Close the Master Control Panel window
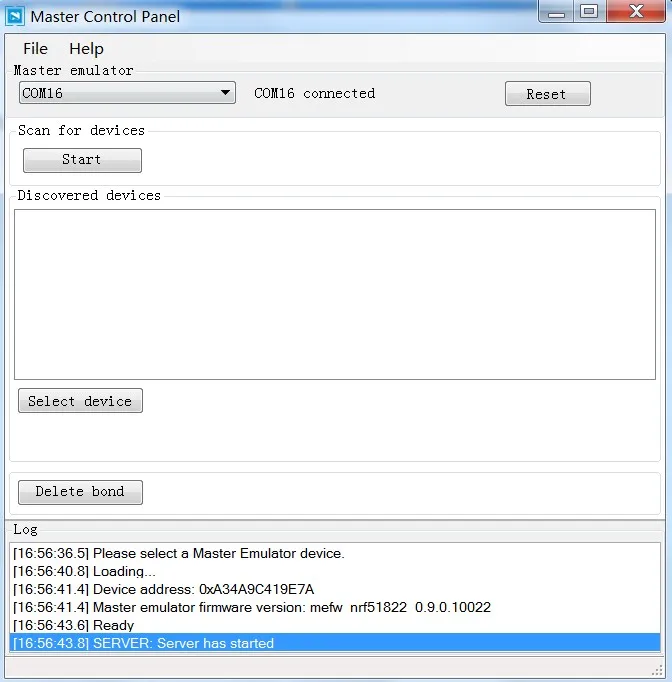This screenshot has width=672, height=682. 636,11
